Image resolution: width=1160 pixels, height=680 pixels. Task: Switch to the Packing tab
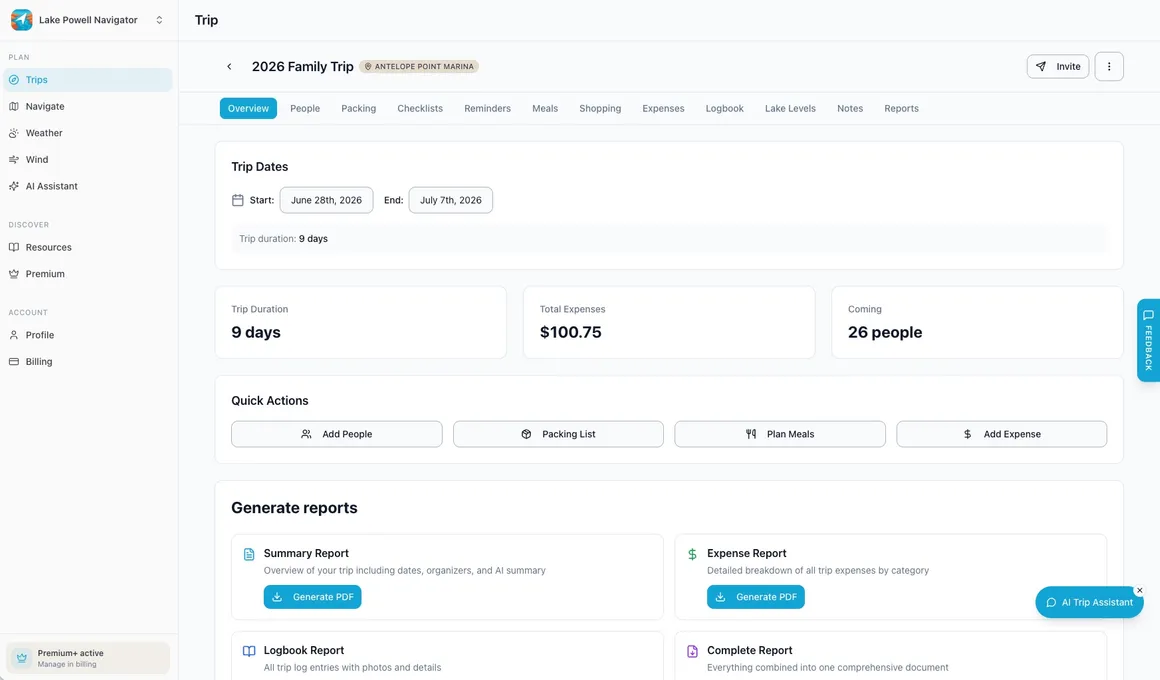pos(359,108)
